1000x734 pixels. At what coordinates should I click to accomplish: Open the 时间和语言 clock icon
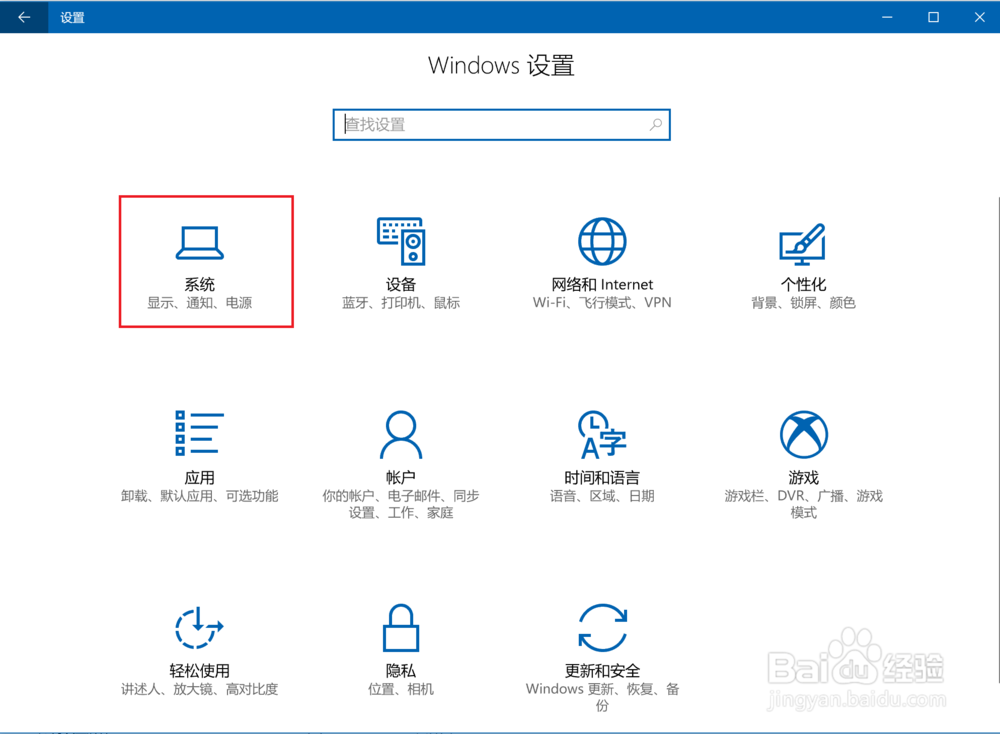click(x=601, y=434)
